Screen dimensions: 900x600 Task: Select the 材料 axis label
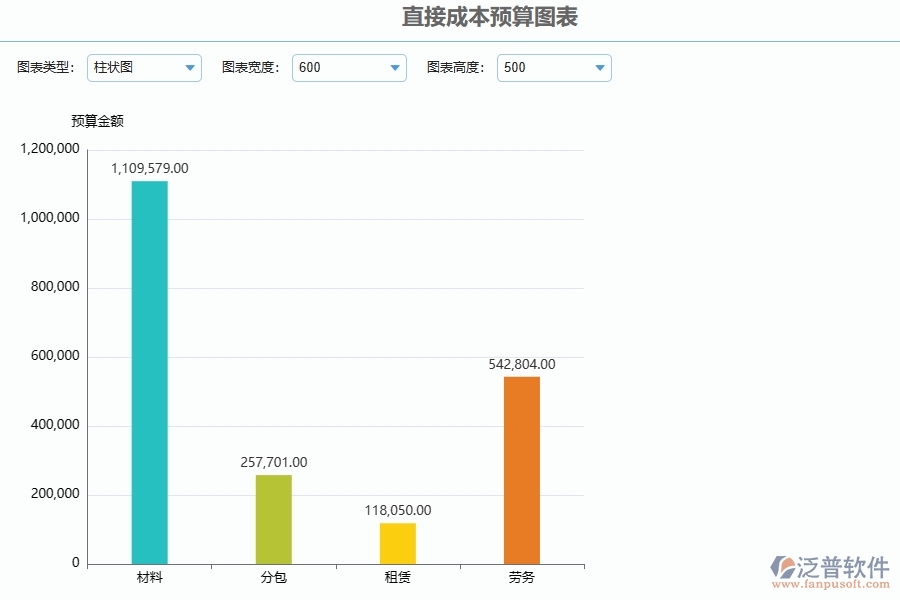coord(148,578)
